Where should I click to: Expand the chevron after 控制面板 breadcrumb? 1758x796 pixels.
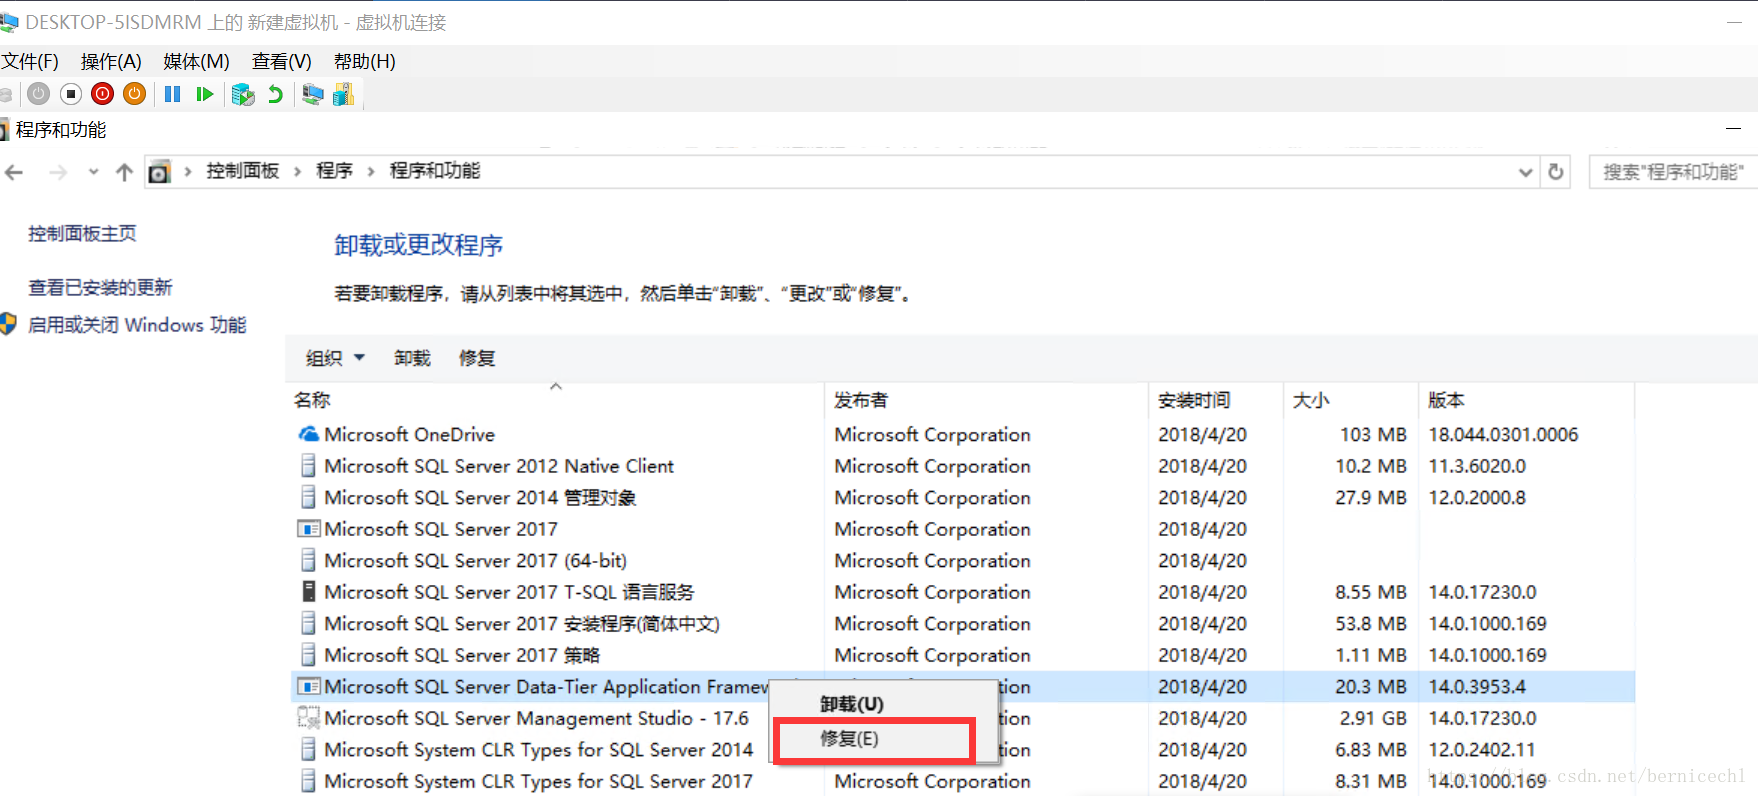297,172
